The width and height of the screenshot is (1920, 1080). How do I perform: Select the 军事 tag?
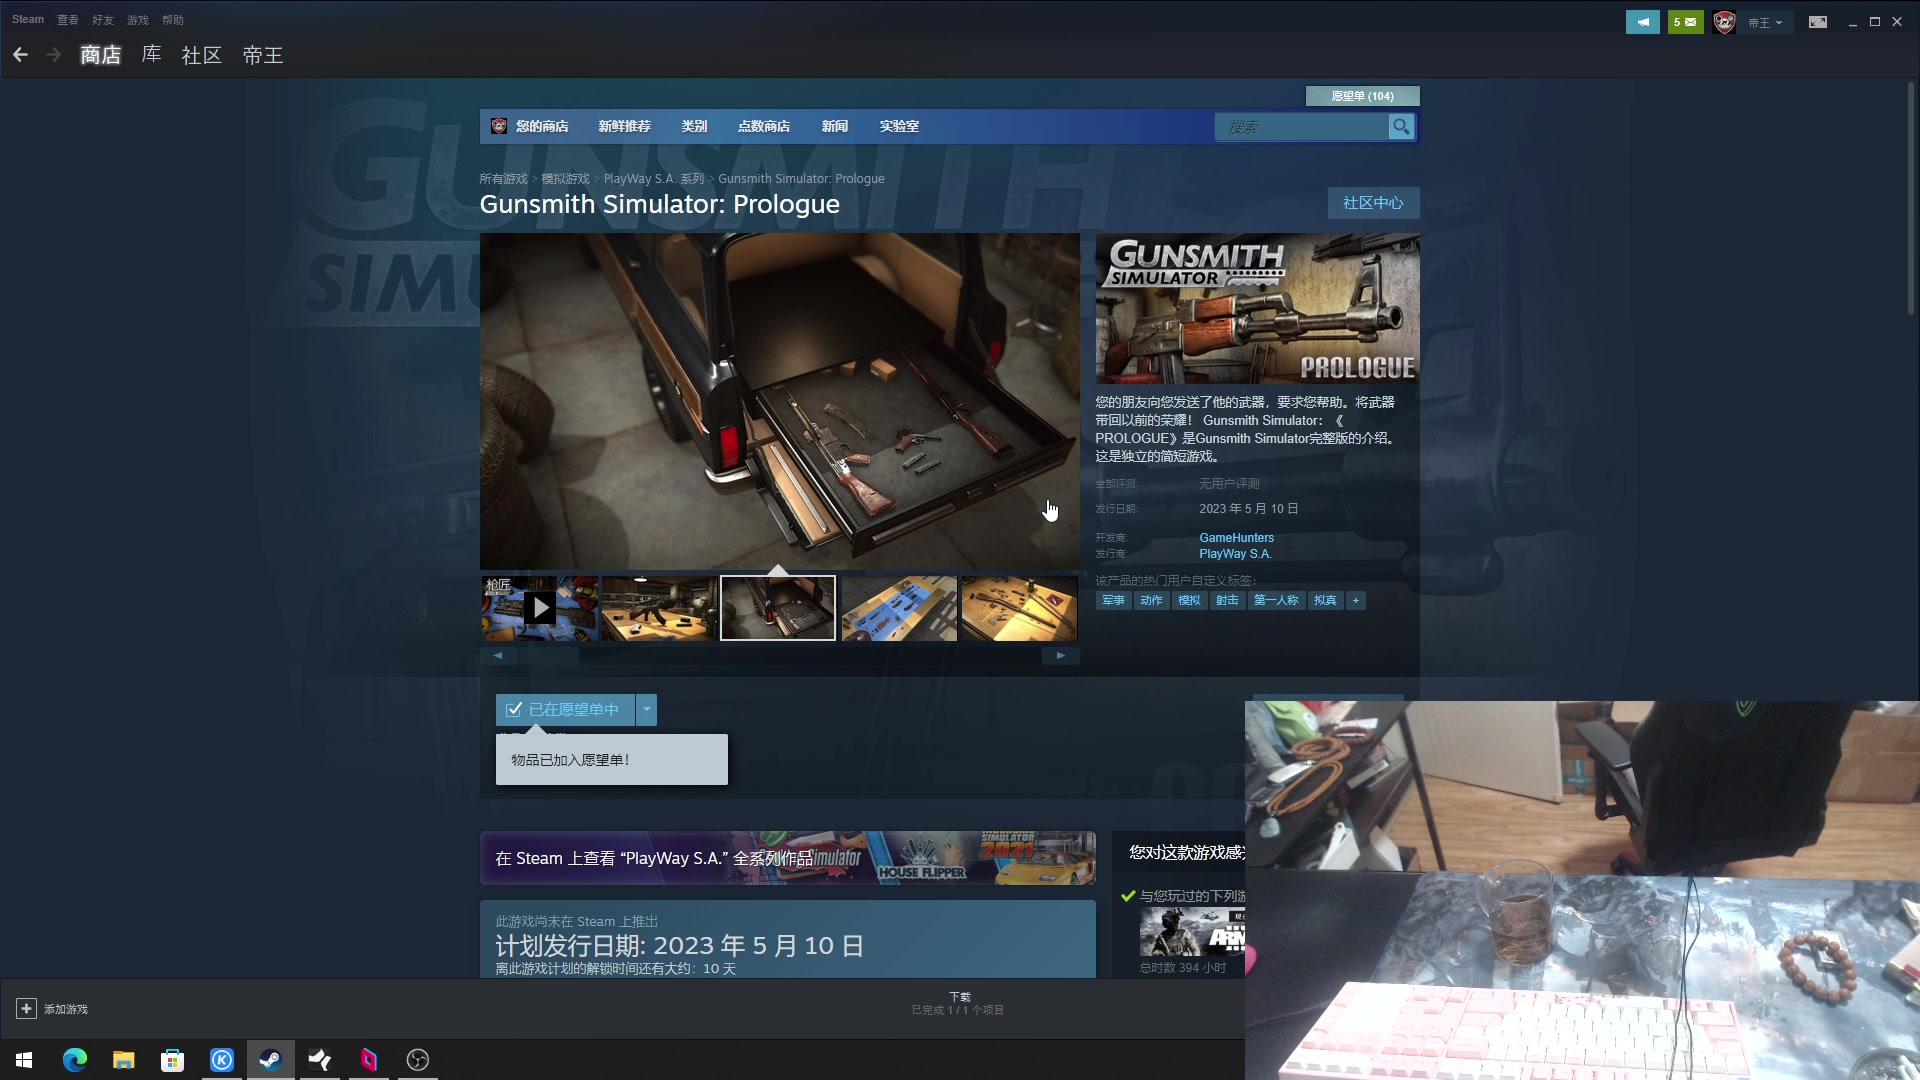point(1113,600)
